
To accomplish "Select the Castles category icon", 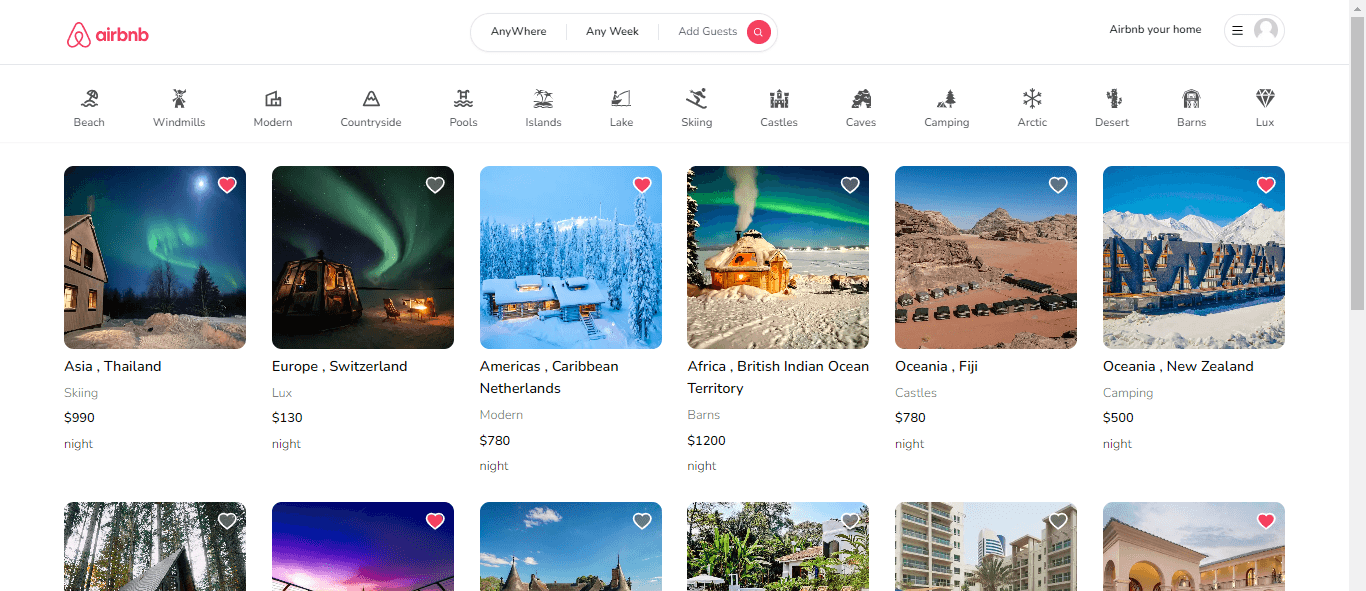I will (779, 98).
